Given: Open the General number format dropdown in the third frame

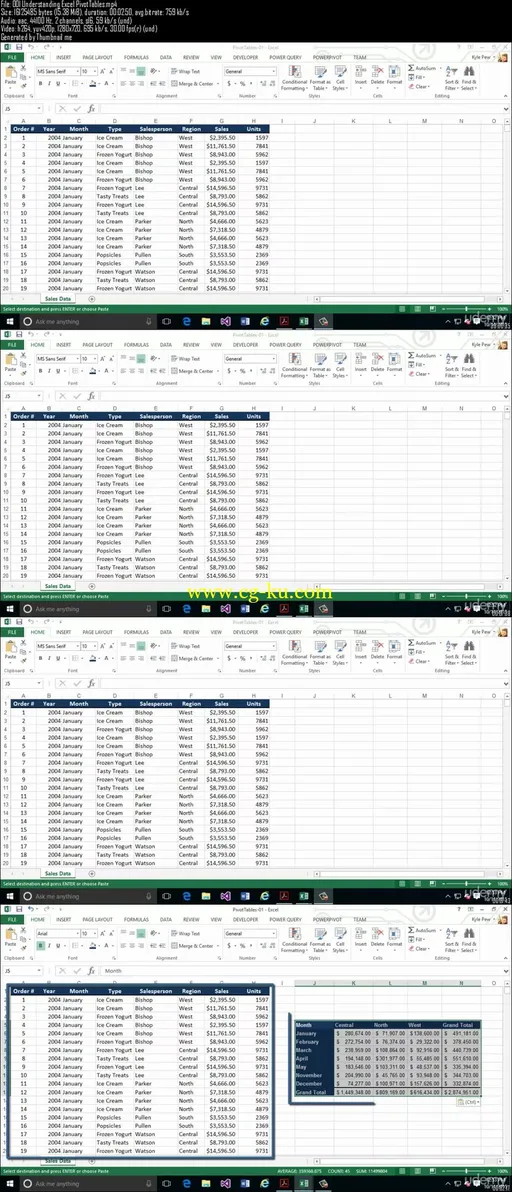Looking at the screenshot, I should coord(273,645).
